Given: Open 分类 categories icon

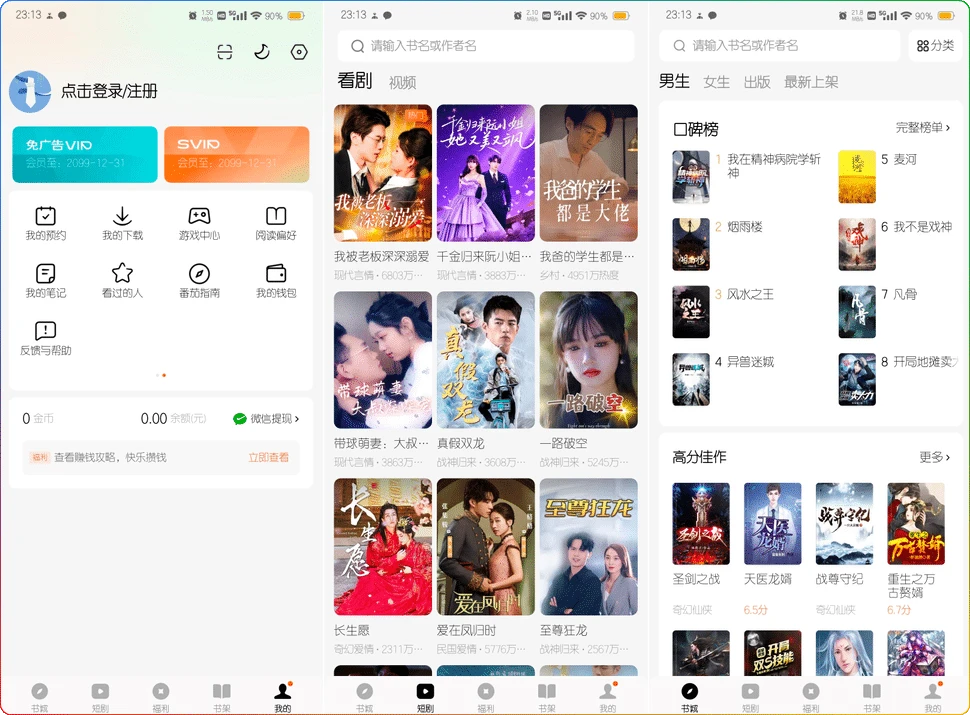Looking at the screenshot, I should [935, 46].
